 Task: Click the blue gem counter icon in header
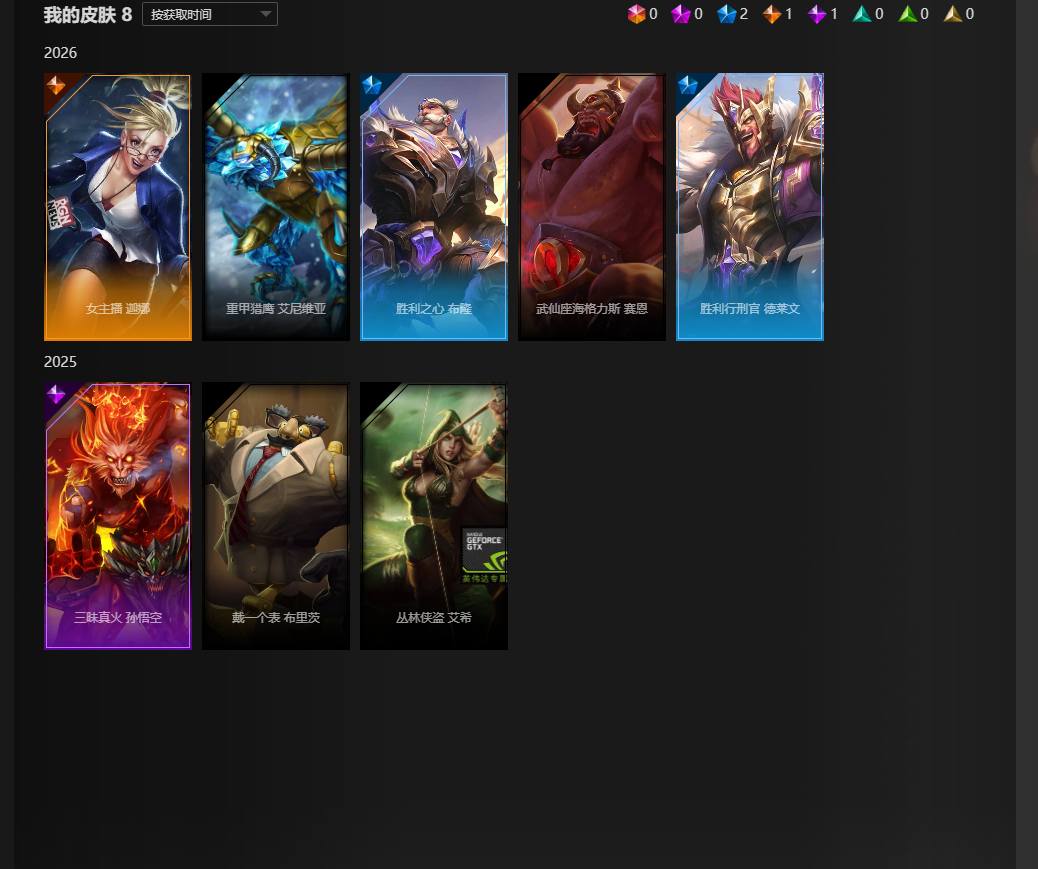tap(727, 14)
